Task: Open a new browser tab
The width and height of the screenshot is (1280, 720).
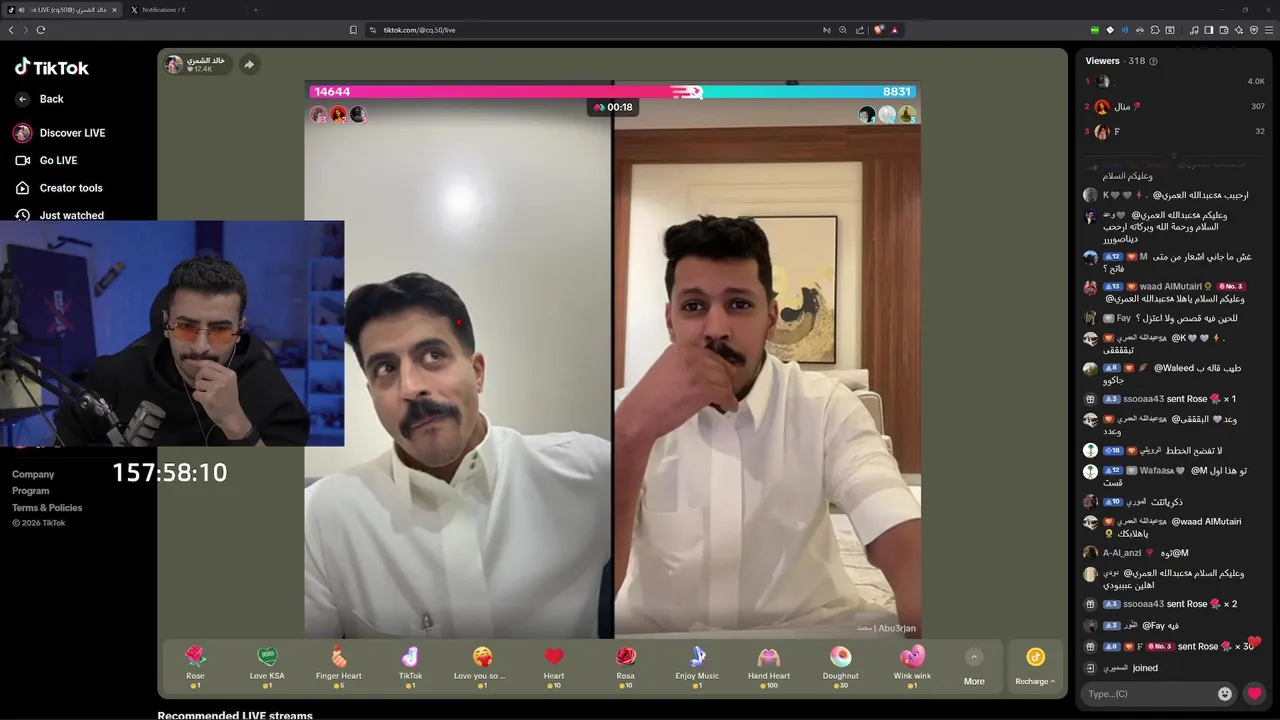Action: coord(255,9)
